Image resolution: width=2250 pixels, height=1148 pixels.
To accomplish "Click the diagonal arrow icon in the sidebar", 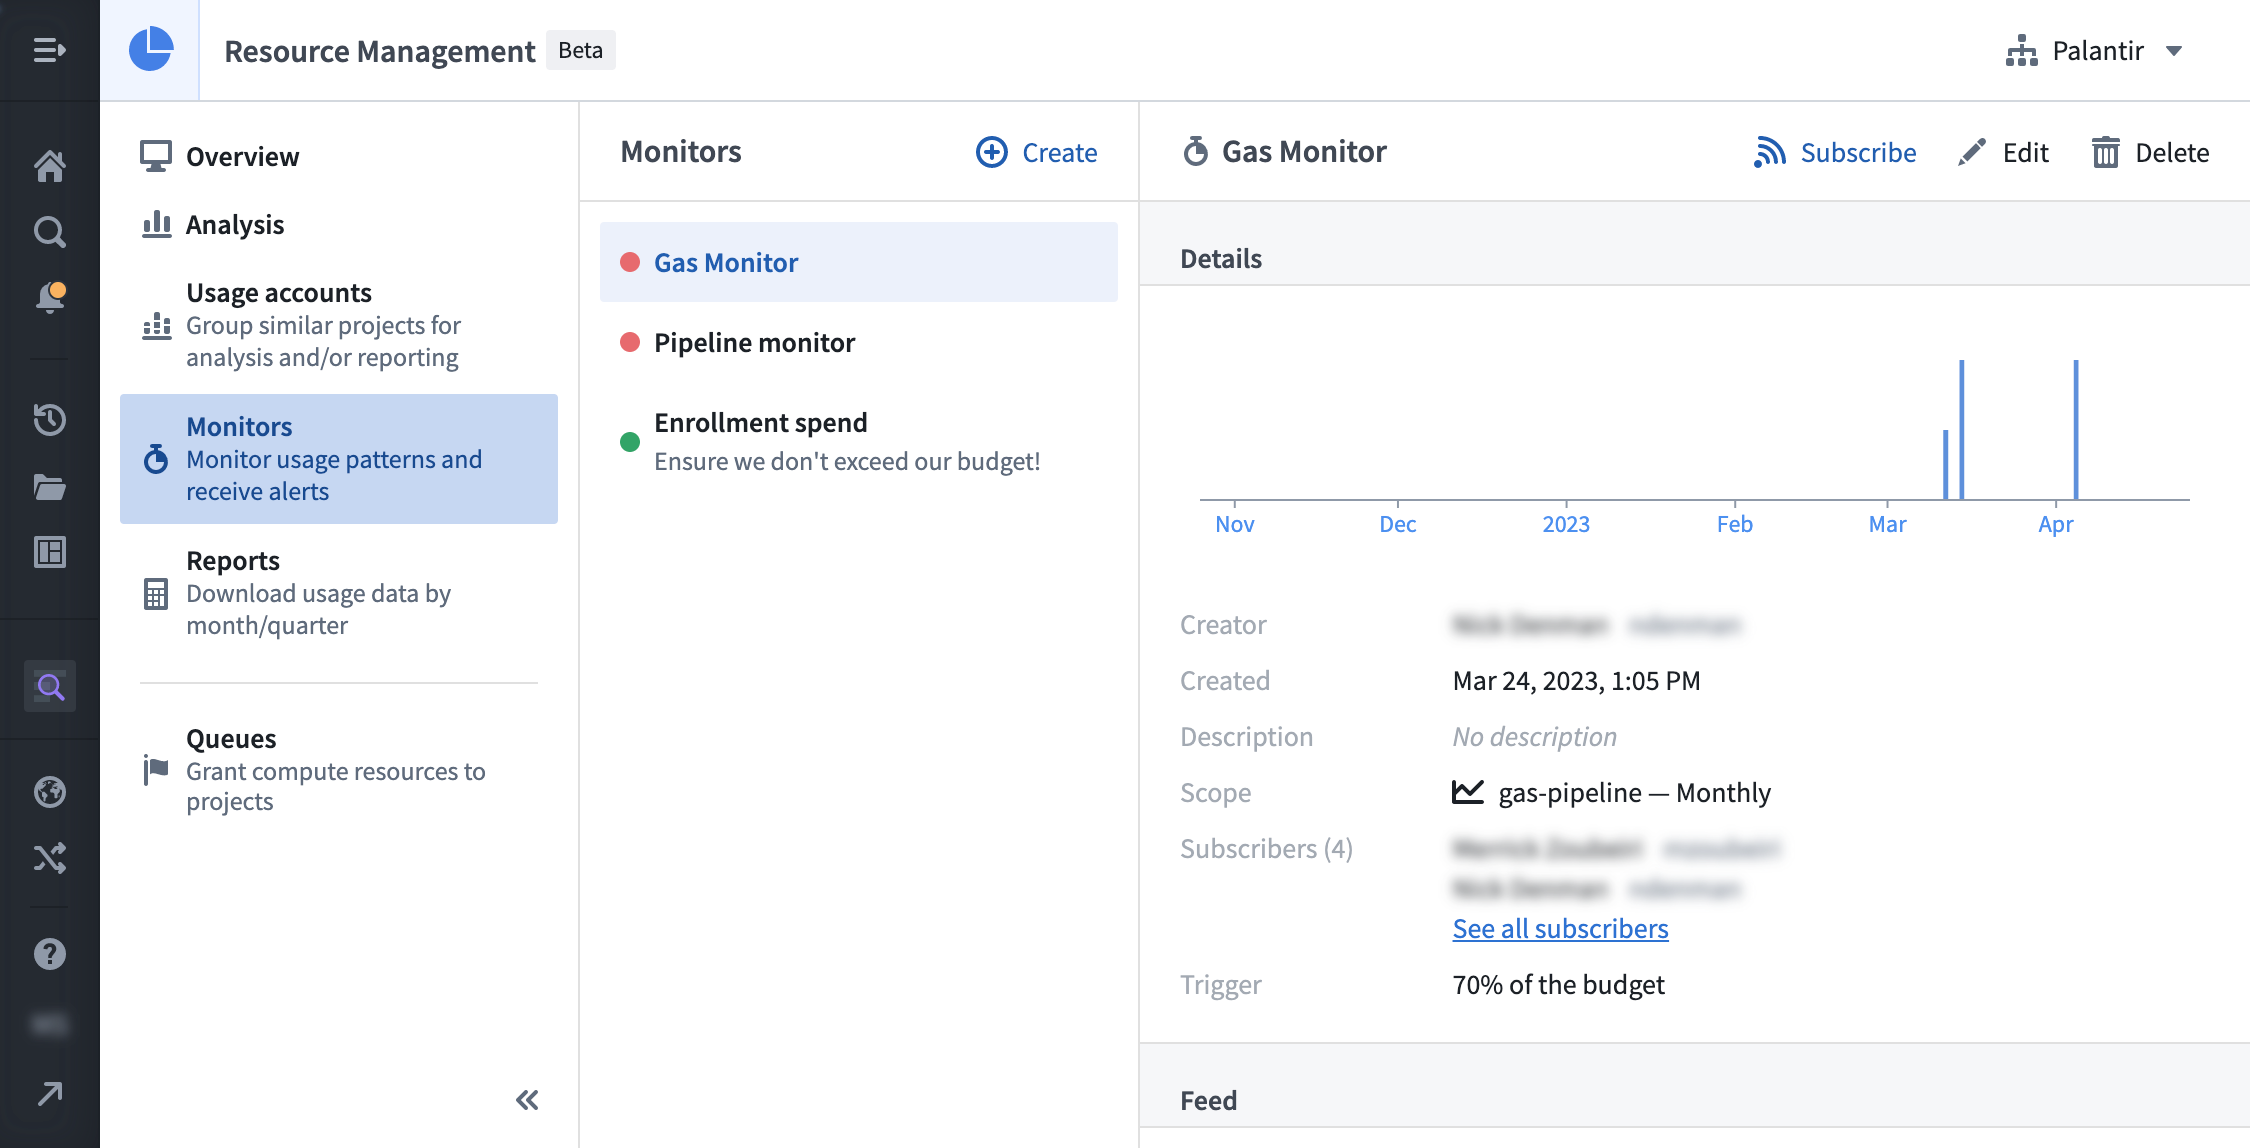I will [x=49, y=1094].
